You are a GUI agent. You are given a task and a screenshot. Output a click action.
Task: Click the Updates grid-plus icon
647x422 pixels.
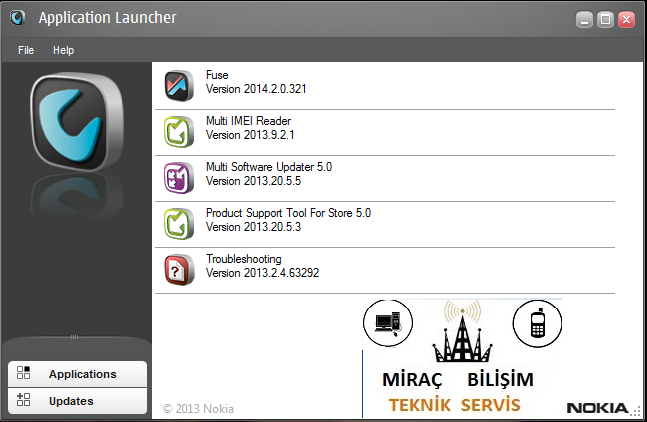[x=24, y=400]
